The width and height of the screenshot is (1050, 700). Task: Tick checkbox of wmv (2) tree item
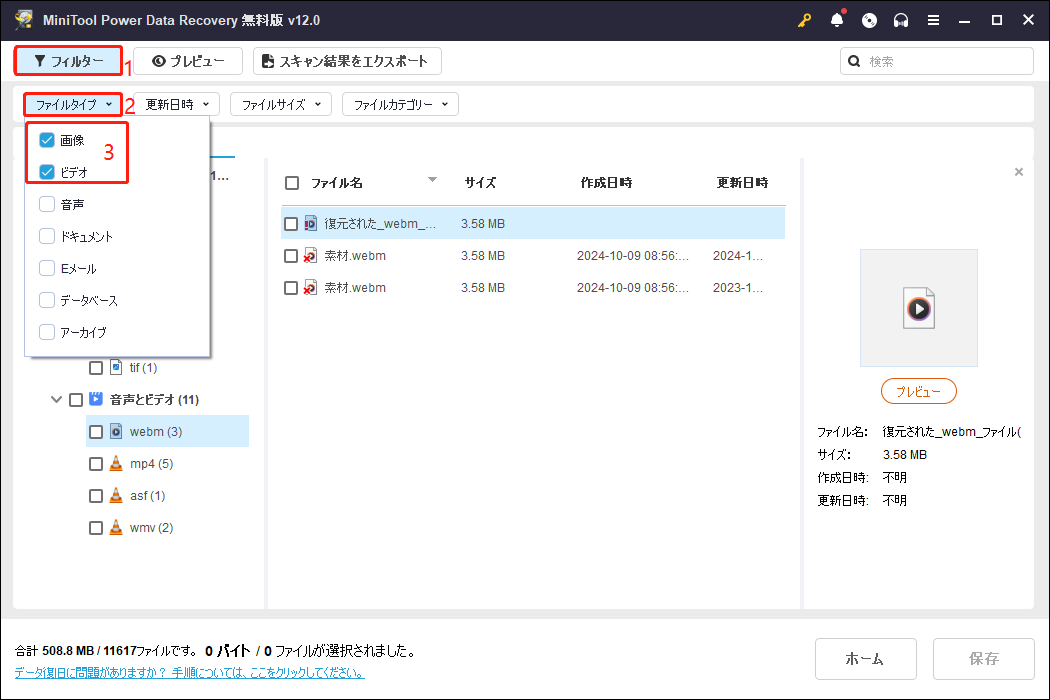[x=96, y=528]
